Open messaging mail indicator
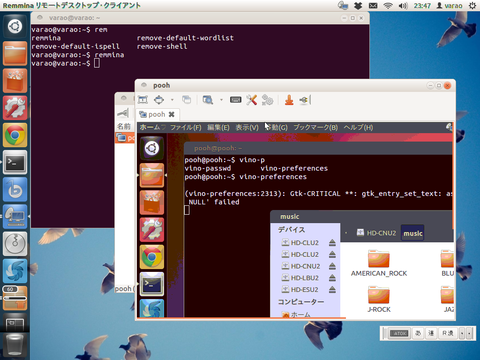The image size is (480, 360). (373, 6)
